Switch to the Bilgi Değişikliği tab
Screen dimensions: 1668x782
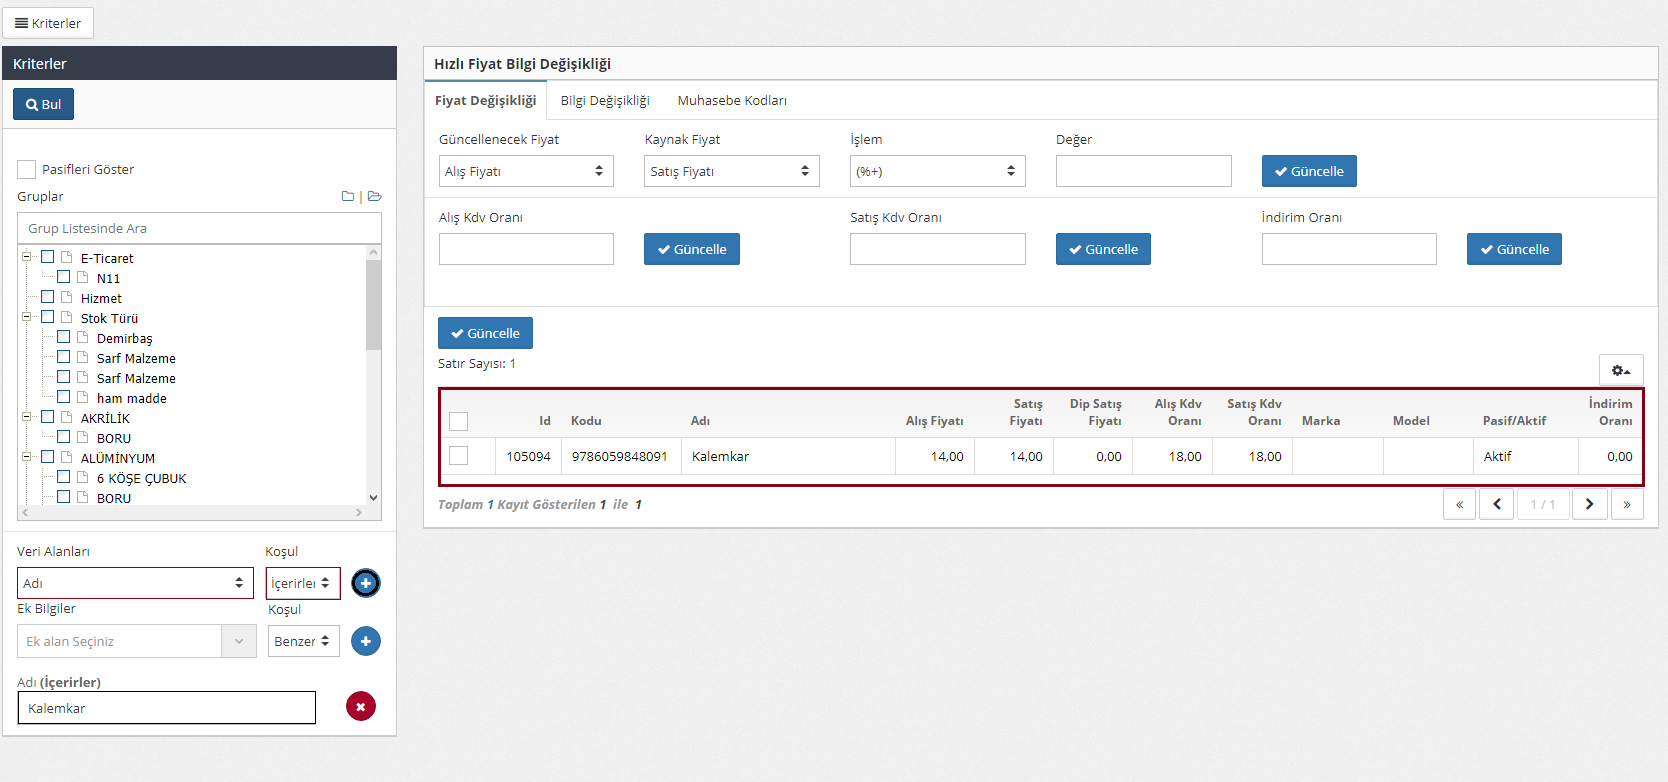pyautogui.click(x=605, y=100)
